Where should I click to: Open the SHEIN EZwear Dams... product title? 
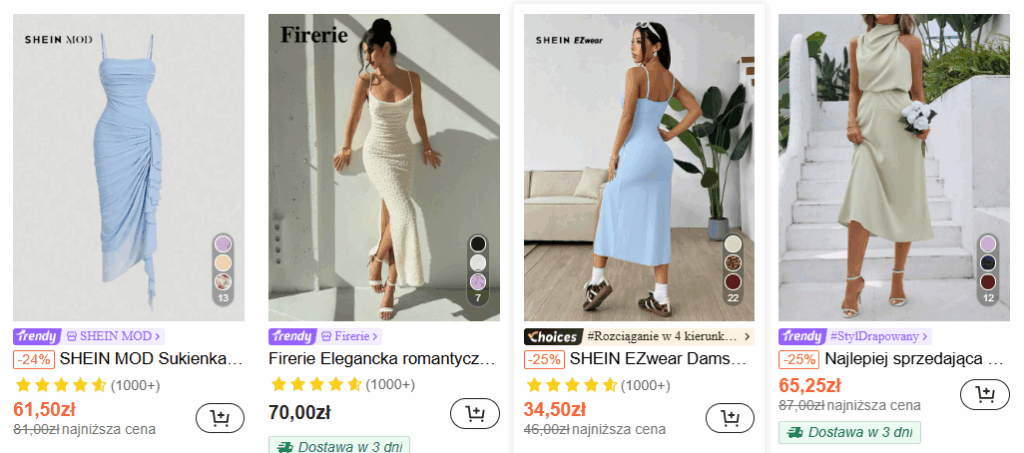(658, 358)
